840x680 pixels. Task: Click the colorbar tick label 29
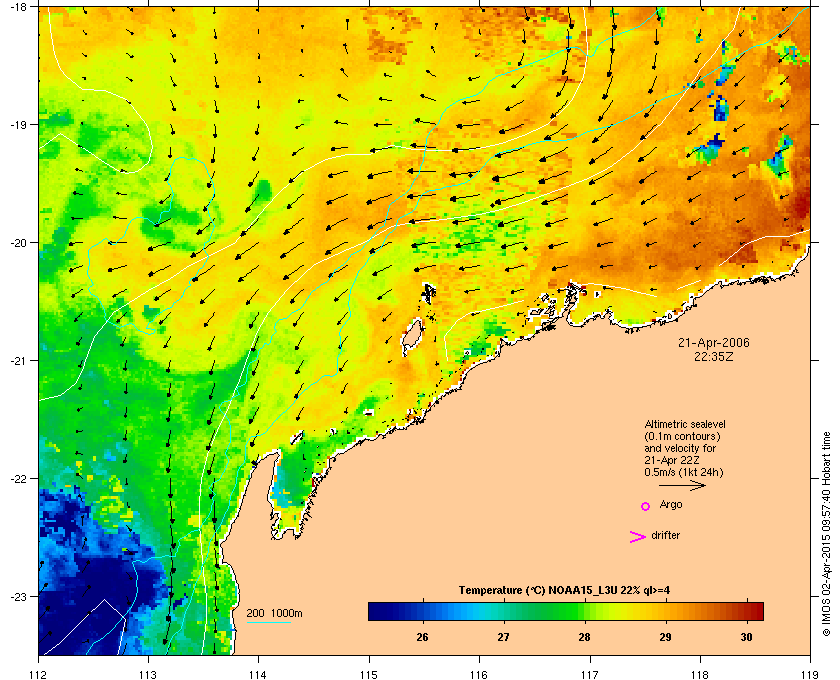tap(665, 637)
